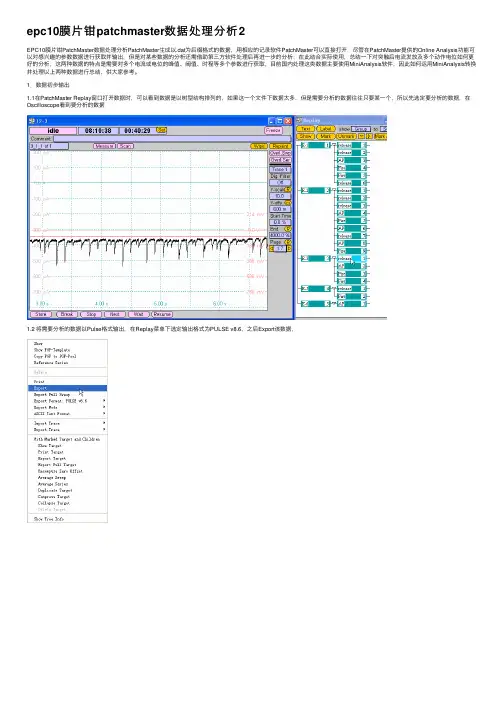Open the Dig. Filter Off selector
This screenshot has height=713, width=504.
pos(280,182)
